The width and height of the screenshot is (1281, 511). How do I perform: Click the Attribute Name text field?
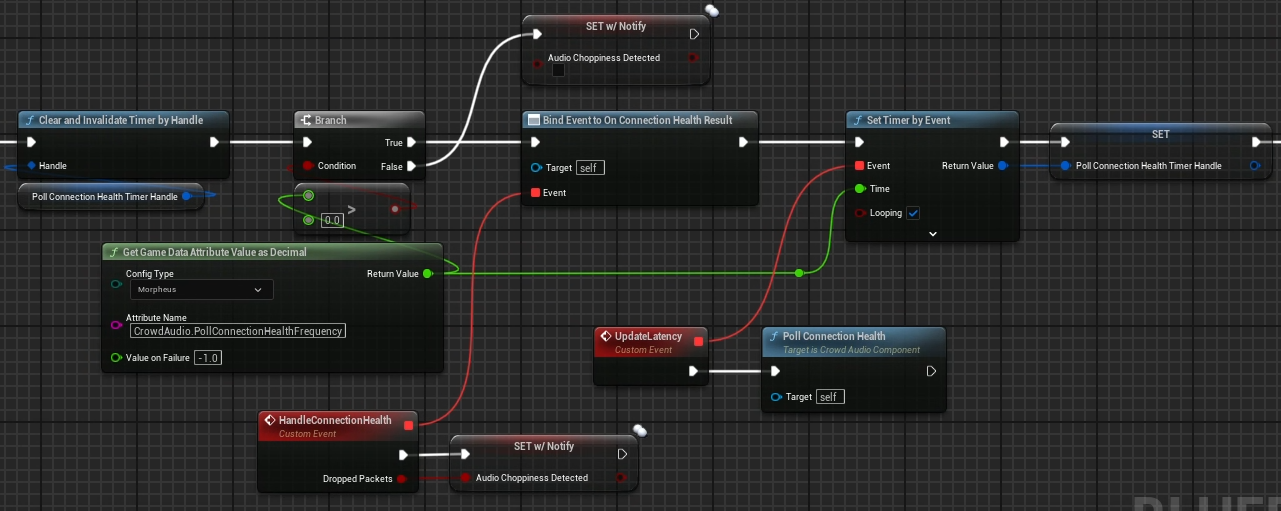[238, 331]
